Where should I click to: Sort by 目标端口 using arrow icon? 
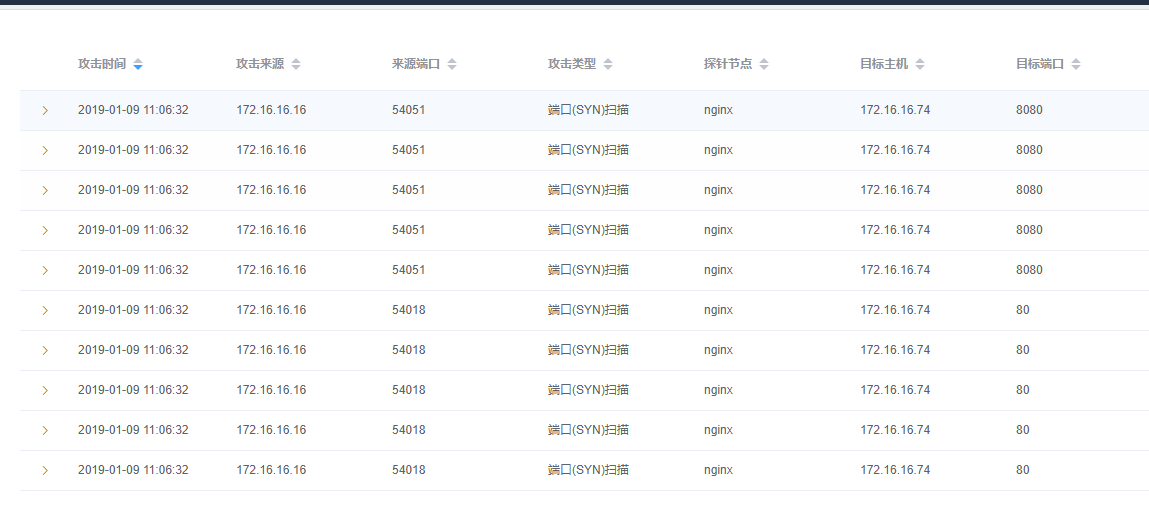click(x=1076, y=64)
